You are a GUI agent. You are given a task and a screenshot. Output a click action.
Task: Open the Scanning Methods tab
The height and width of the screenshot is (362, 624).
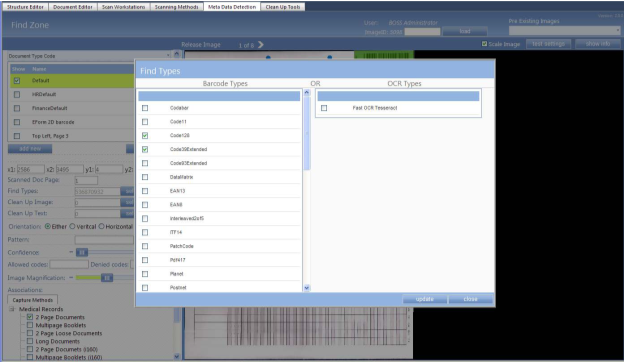(177, 7)
